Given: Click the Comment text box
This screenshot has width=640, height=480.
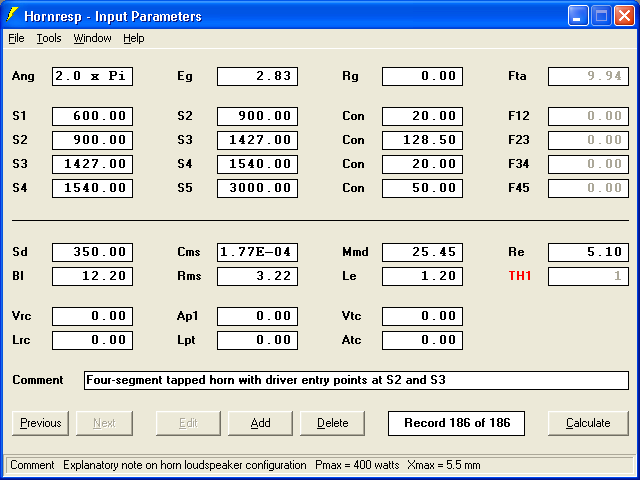Looking at the screenshot, I should point(356,380).
